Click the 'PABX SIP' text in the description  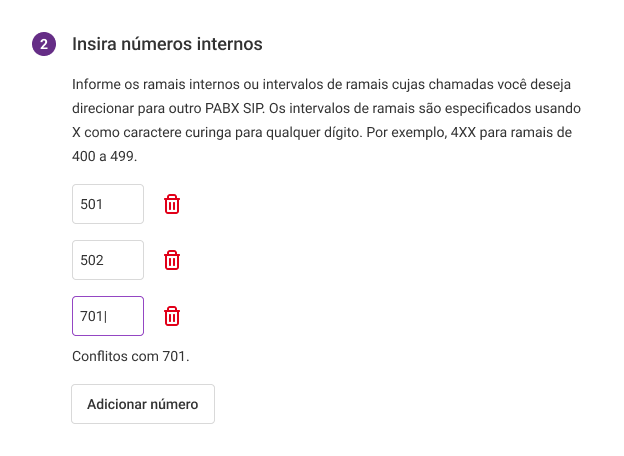point(235,108)
